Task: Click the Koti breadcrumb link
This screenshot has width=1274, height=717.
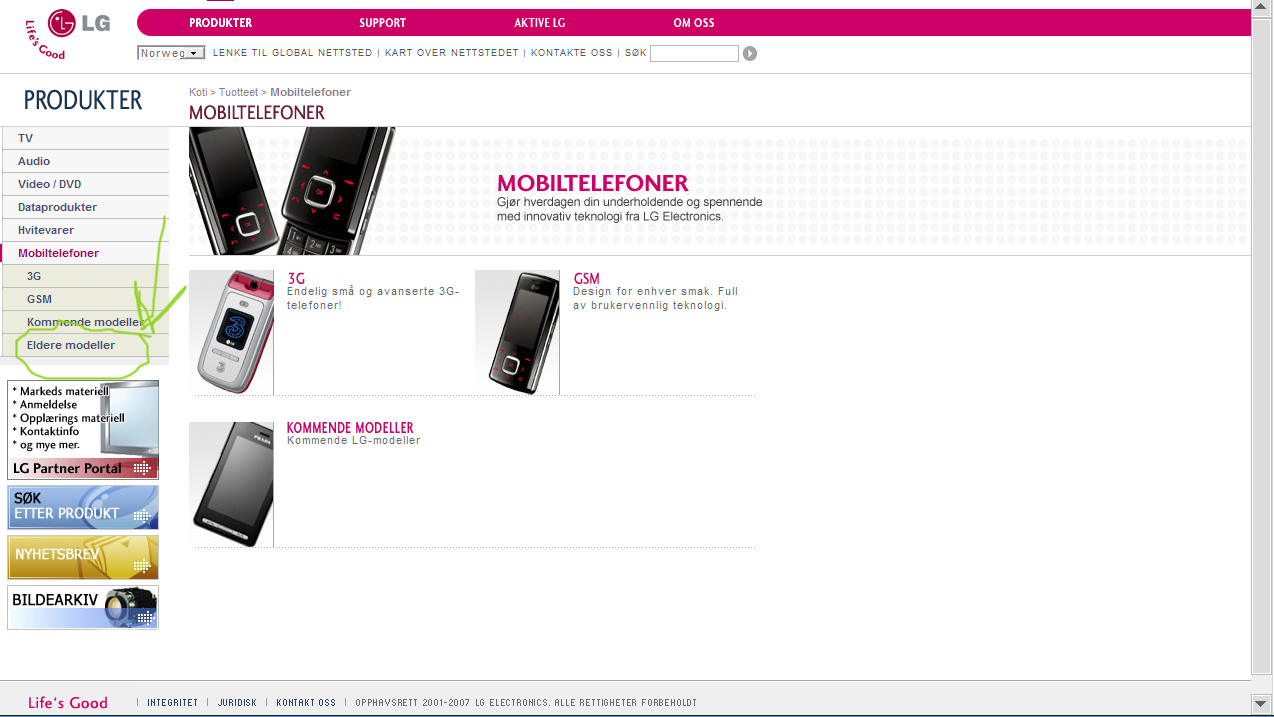Action: pyautogui.click(x=198, y=92)
